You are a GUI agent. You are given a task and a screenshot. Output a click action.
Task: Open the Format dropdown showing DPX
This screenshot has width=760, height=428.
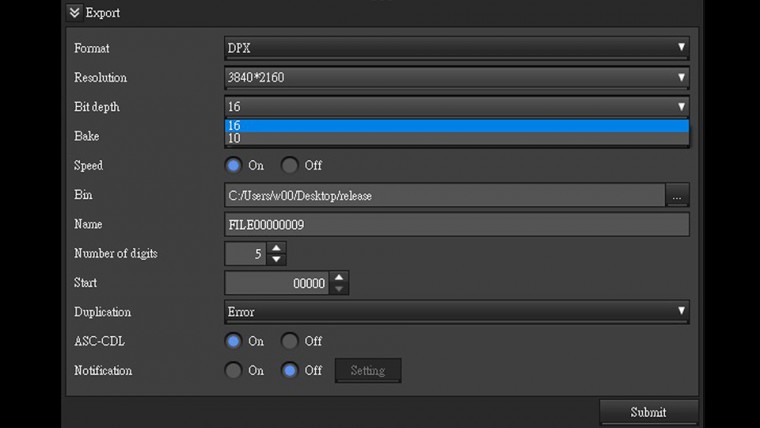(456, 48)
